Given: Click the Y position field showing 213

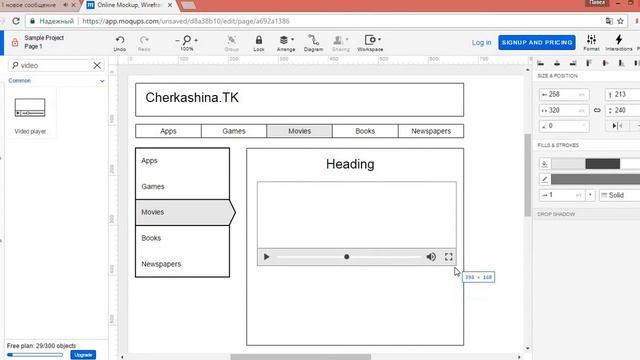Looking at the screenshot, I should 622,94.
